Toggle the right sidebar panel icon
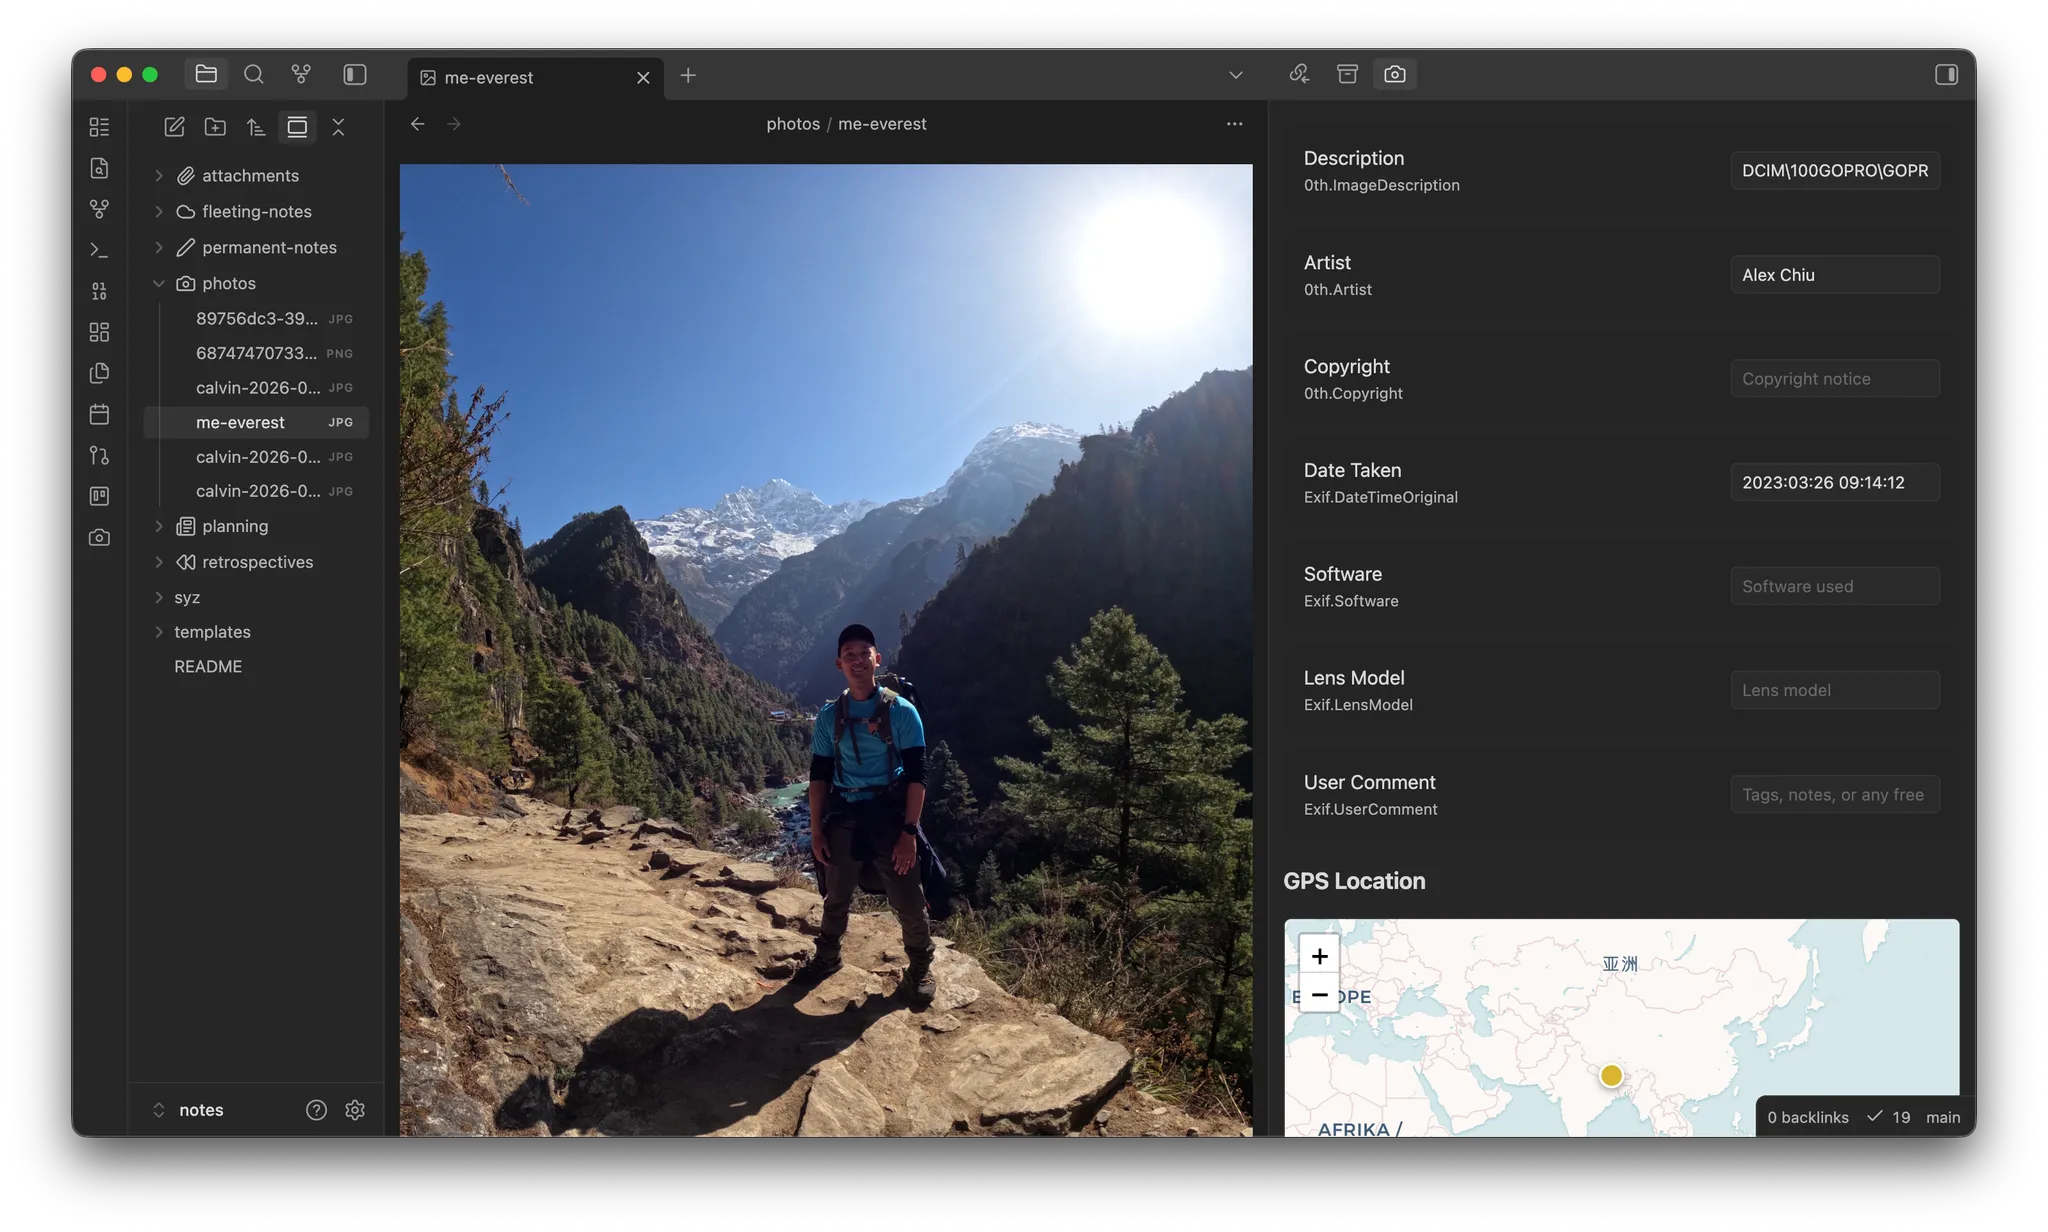The width and height of the screenshot is (2048, 1232). (1946, 74)
